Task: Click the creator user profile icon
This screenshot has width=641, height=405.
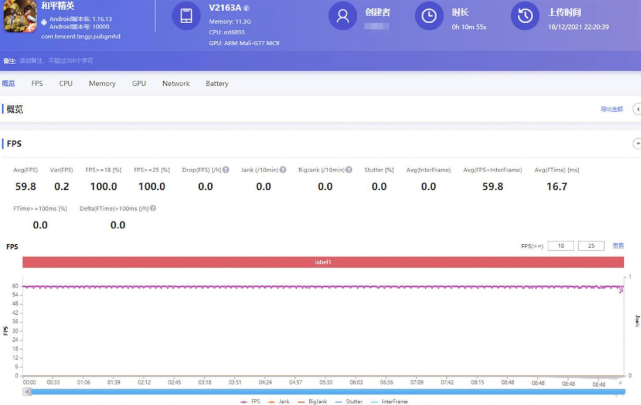Action: [x=344, y=16]
